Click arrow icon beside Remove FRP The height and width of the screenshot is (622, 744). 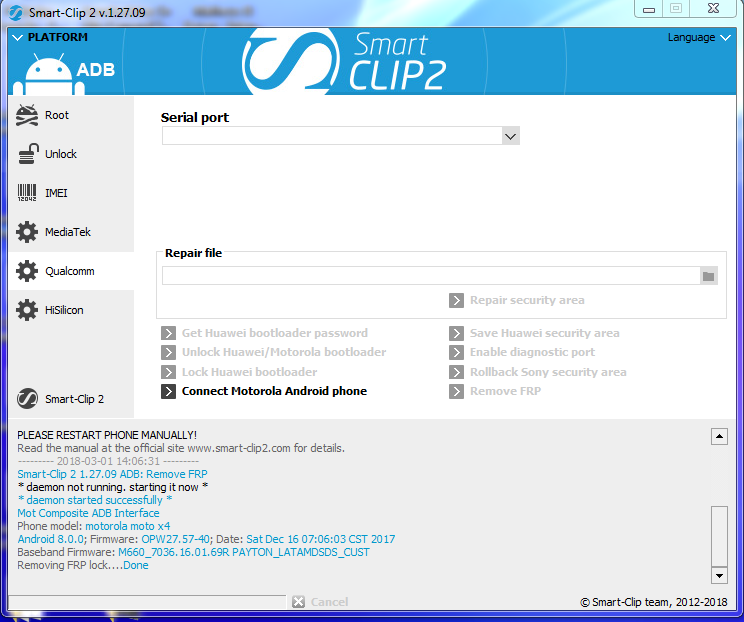[x=456, y=391]
